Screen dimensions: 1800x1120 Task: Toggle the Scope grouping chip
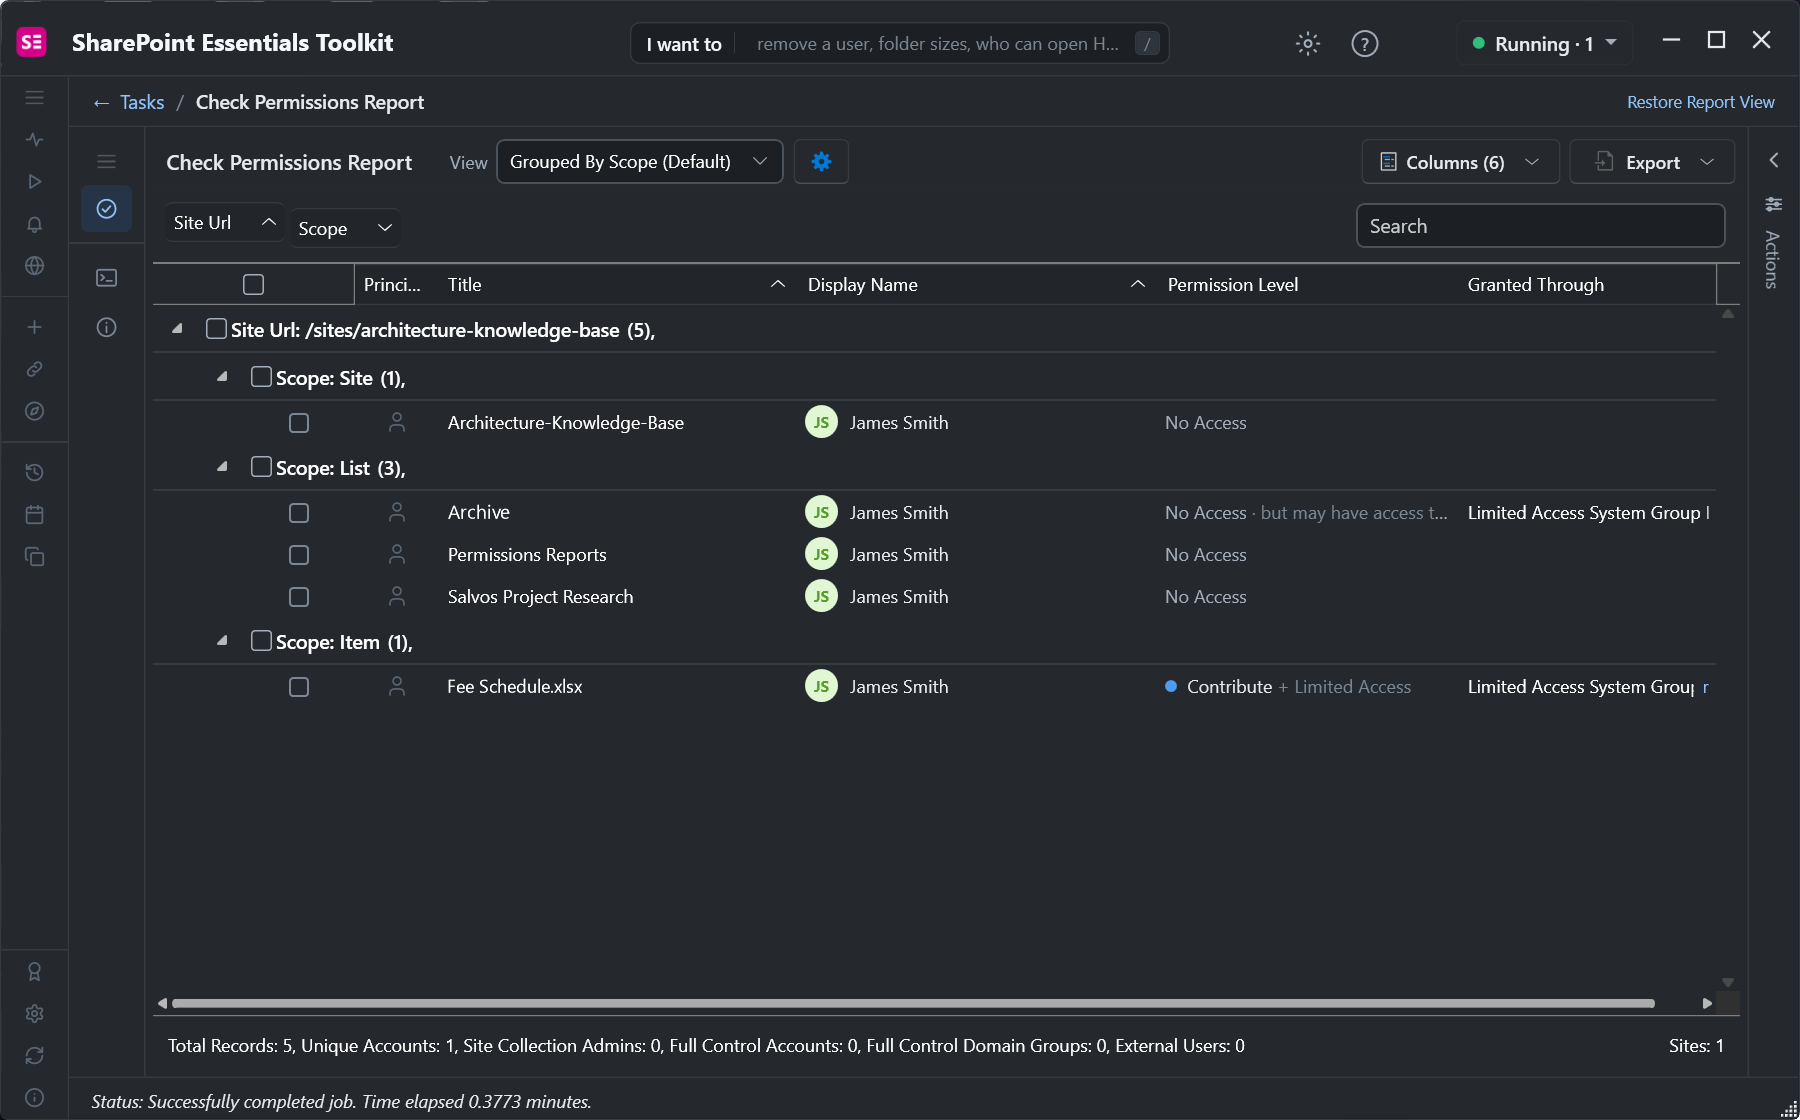click(x=345, y=228)
